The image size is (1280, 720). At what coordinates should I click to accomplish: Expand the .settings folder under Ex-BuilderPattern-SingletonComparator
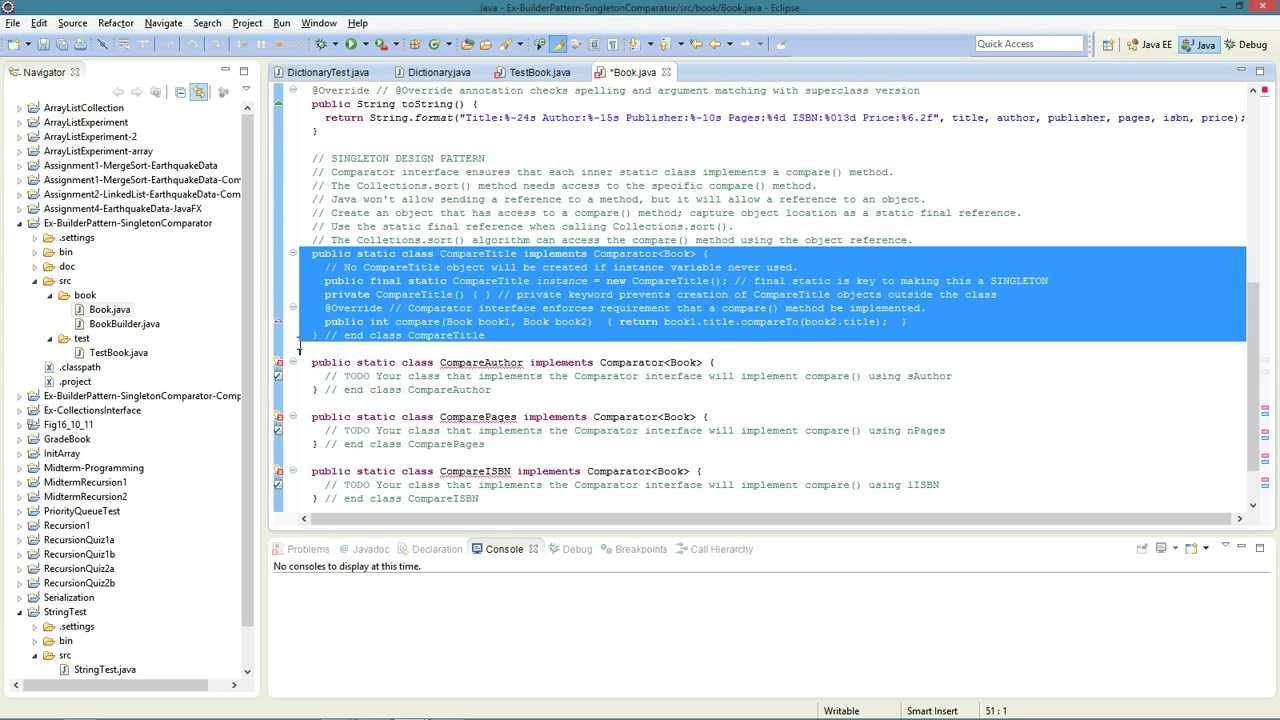pos(35,238)
